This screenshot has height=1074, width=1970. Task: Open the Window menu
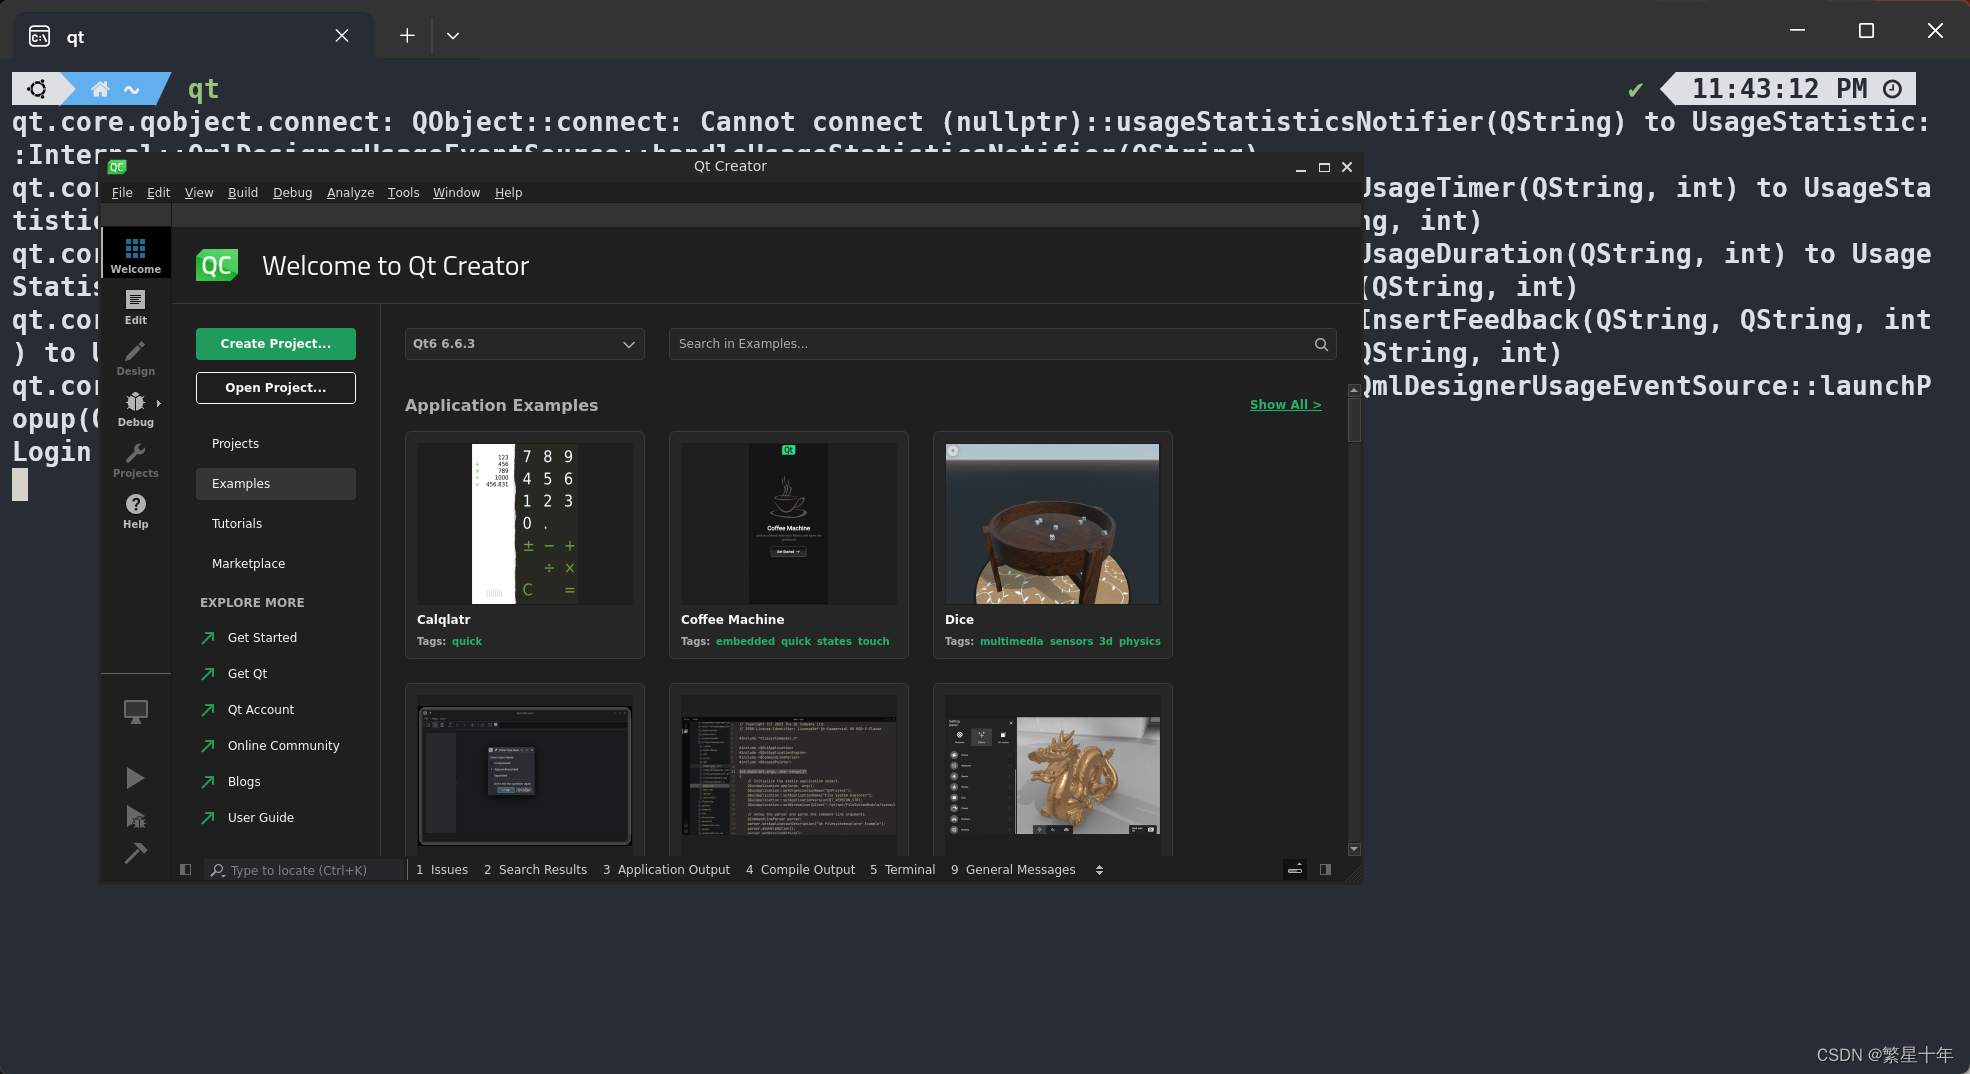pos(456,193)
